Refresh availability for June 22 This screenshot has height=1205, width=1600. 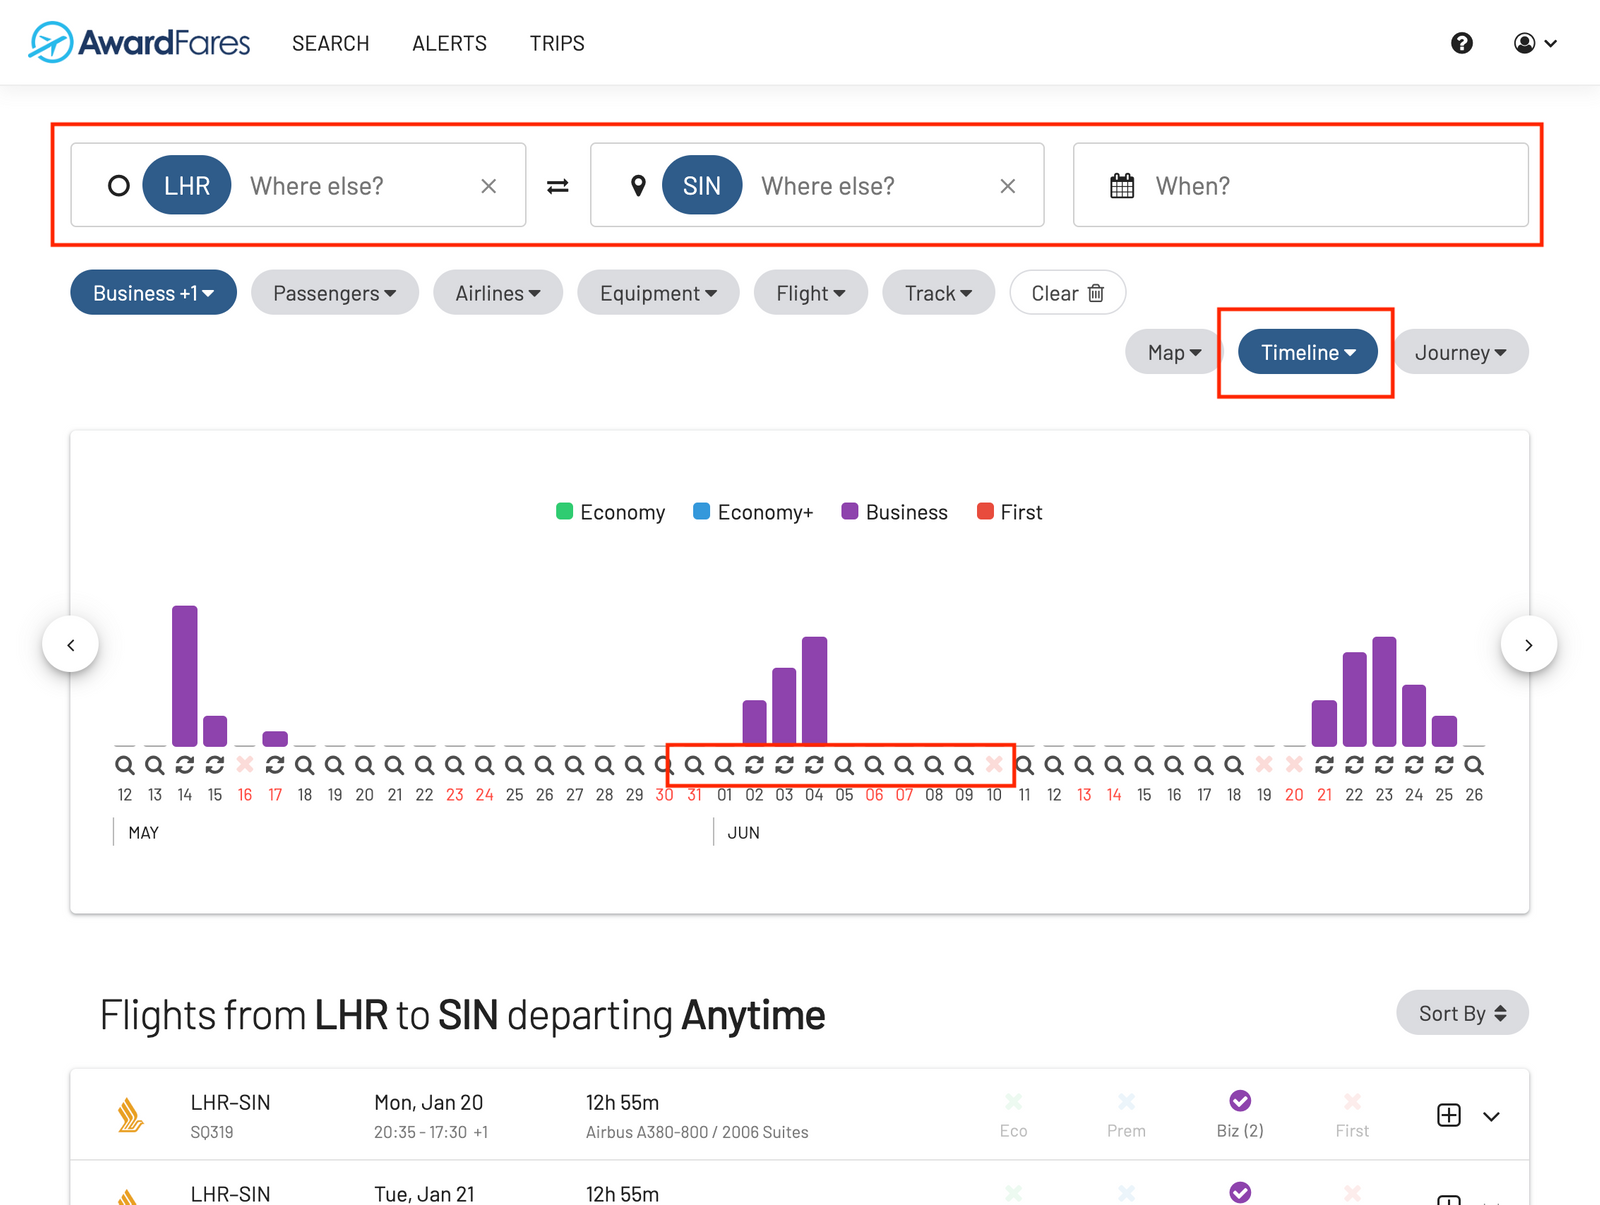pos(1354,765)
